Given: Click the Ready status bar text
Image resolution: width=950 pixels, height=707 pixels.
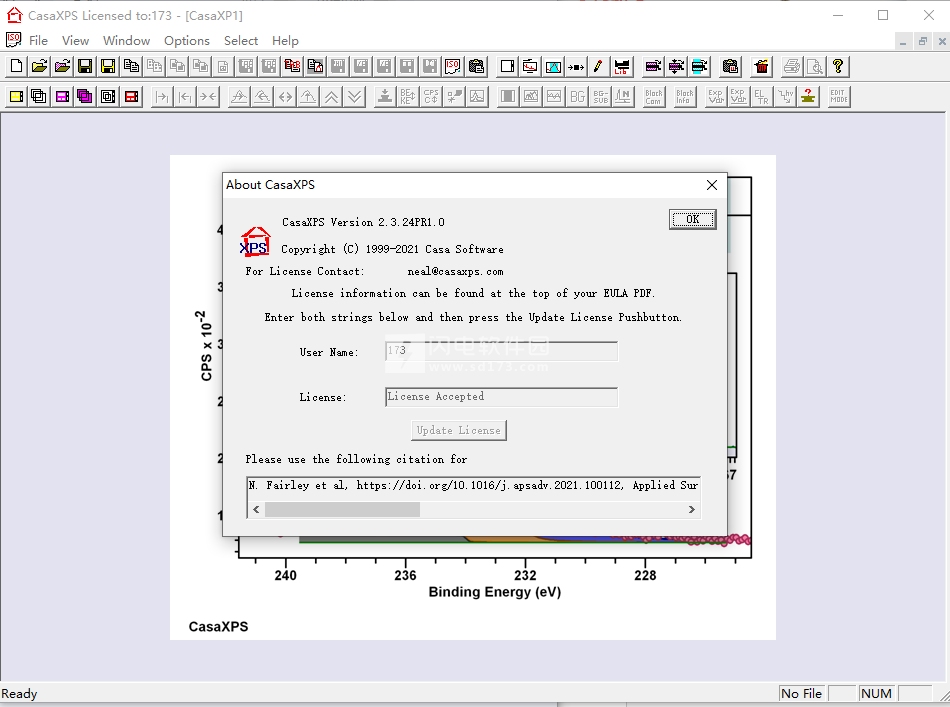Looking at the screenshot, I should 19,694.
